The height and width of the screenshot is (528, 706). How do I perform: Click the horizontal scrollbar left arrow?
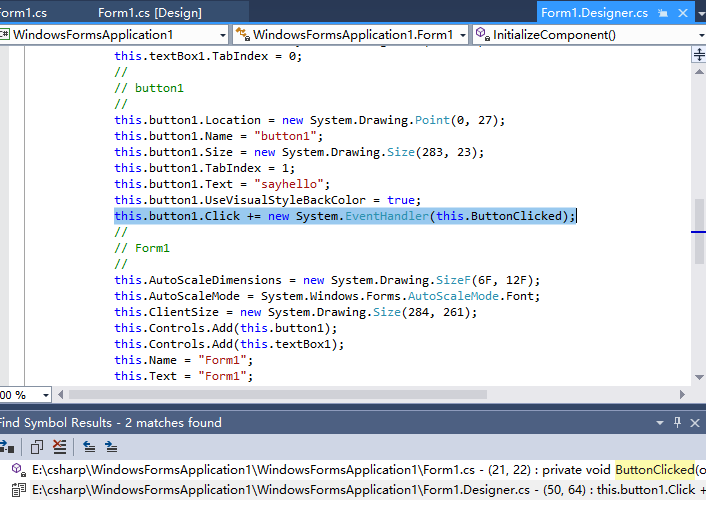pos(61,395)
